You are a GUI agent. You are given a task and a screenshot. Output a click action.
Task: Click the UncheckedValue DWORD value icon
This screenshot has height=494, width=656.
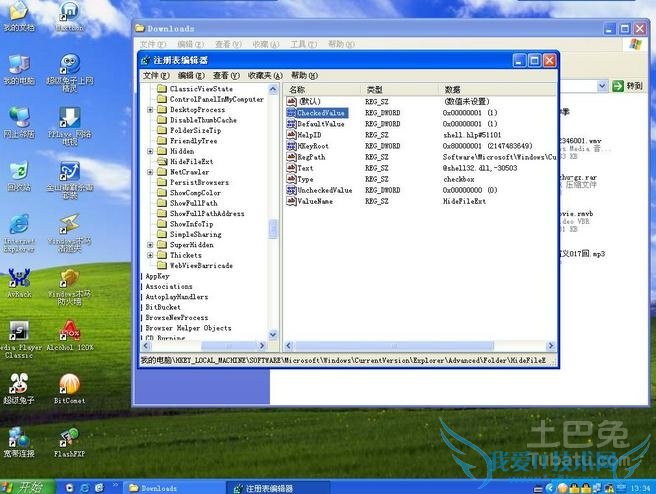click(x=291, y=190)
